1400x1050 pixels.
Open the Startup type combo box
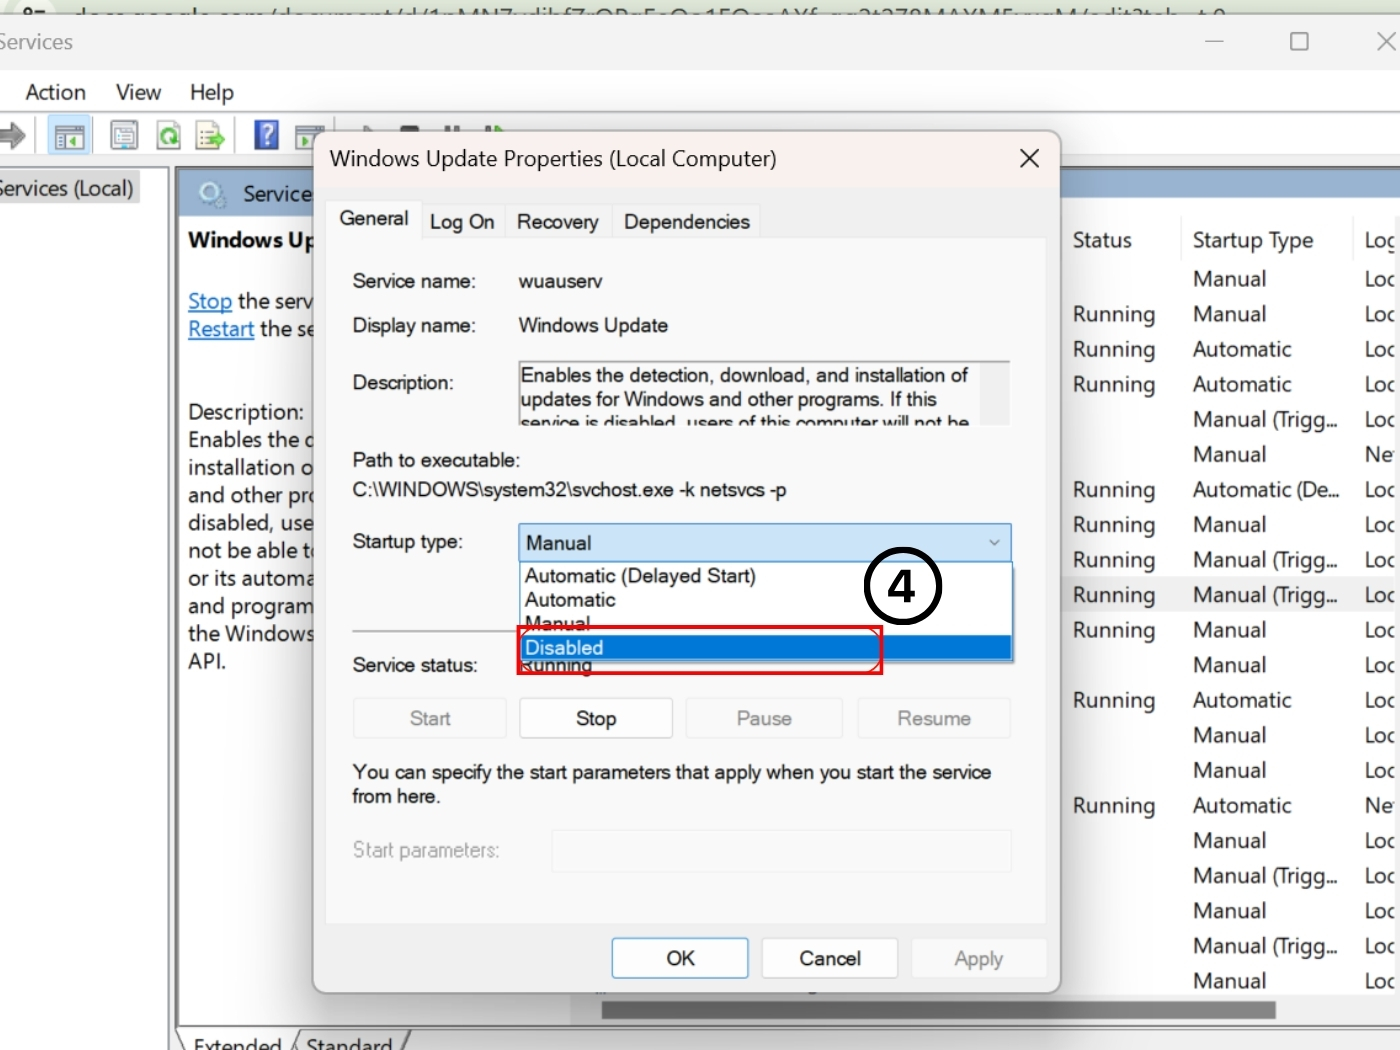(x=765, y=543)
